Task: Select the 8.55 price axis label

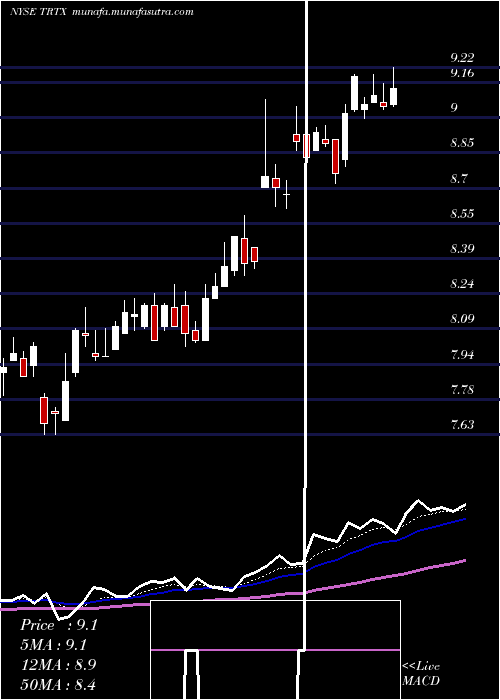Action: click(x=462, y=213)
